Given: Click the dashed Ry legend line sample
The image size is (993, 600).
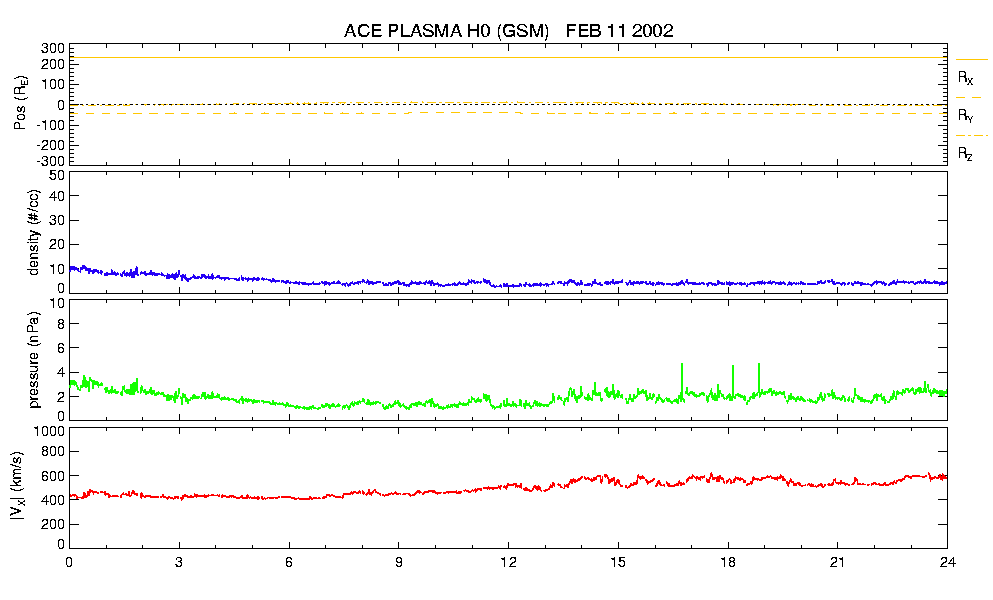Looking at the screenshot, I should [968, 98].
